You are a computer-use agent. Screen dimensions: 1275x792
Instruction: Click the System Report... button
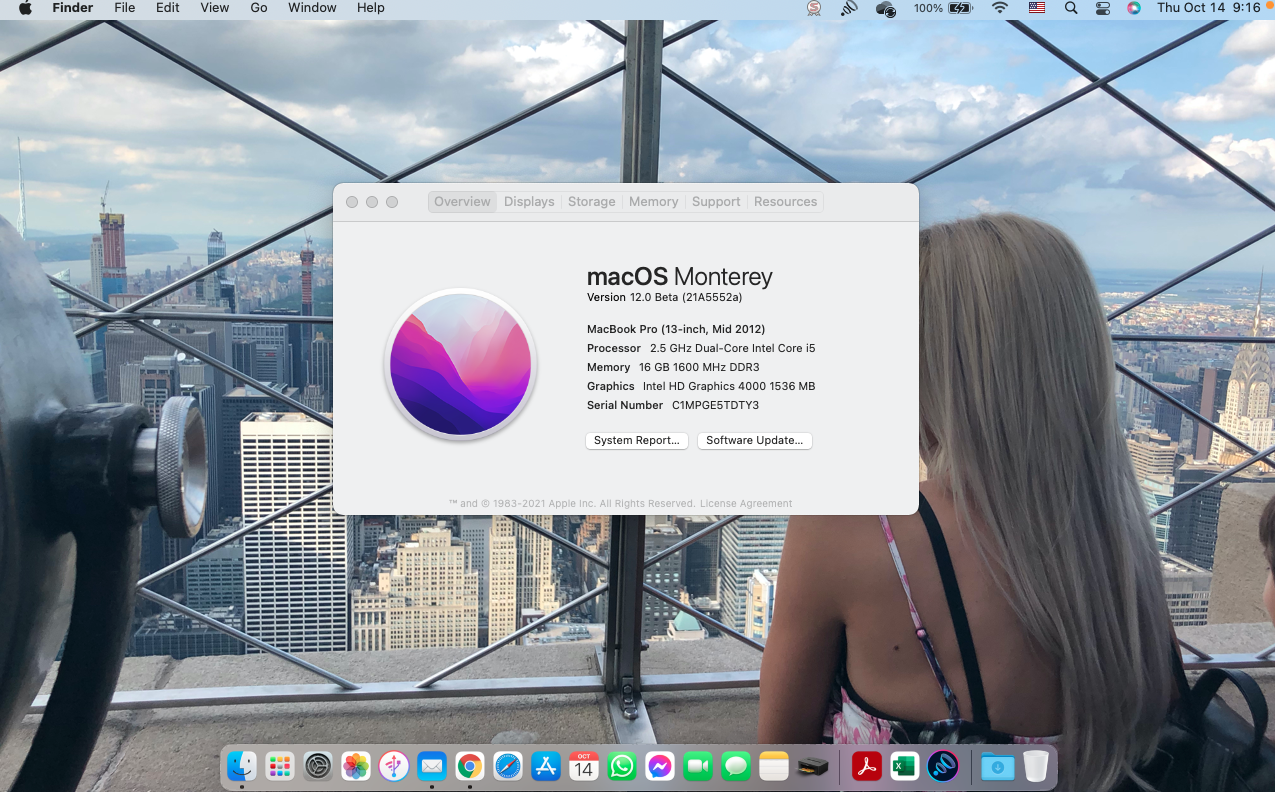click(637, 441)
